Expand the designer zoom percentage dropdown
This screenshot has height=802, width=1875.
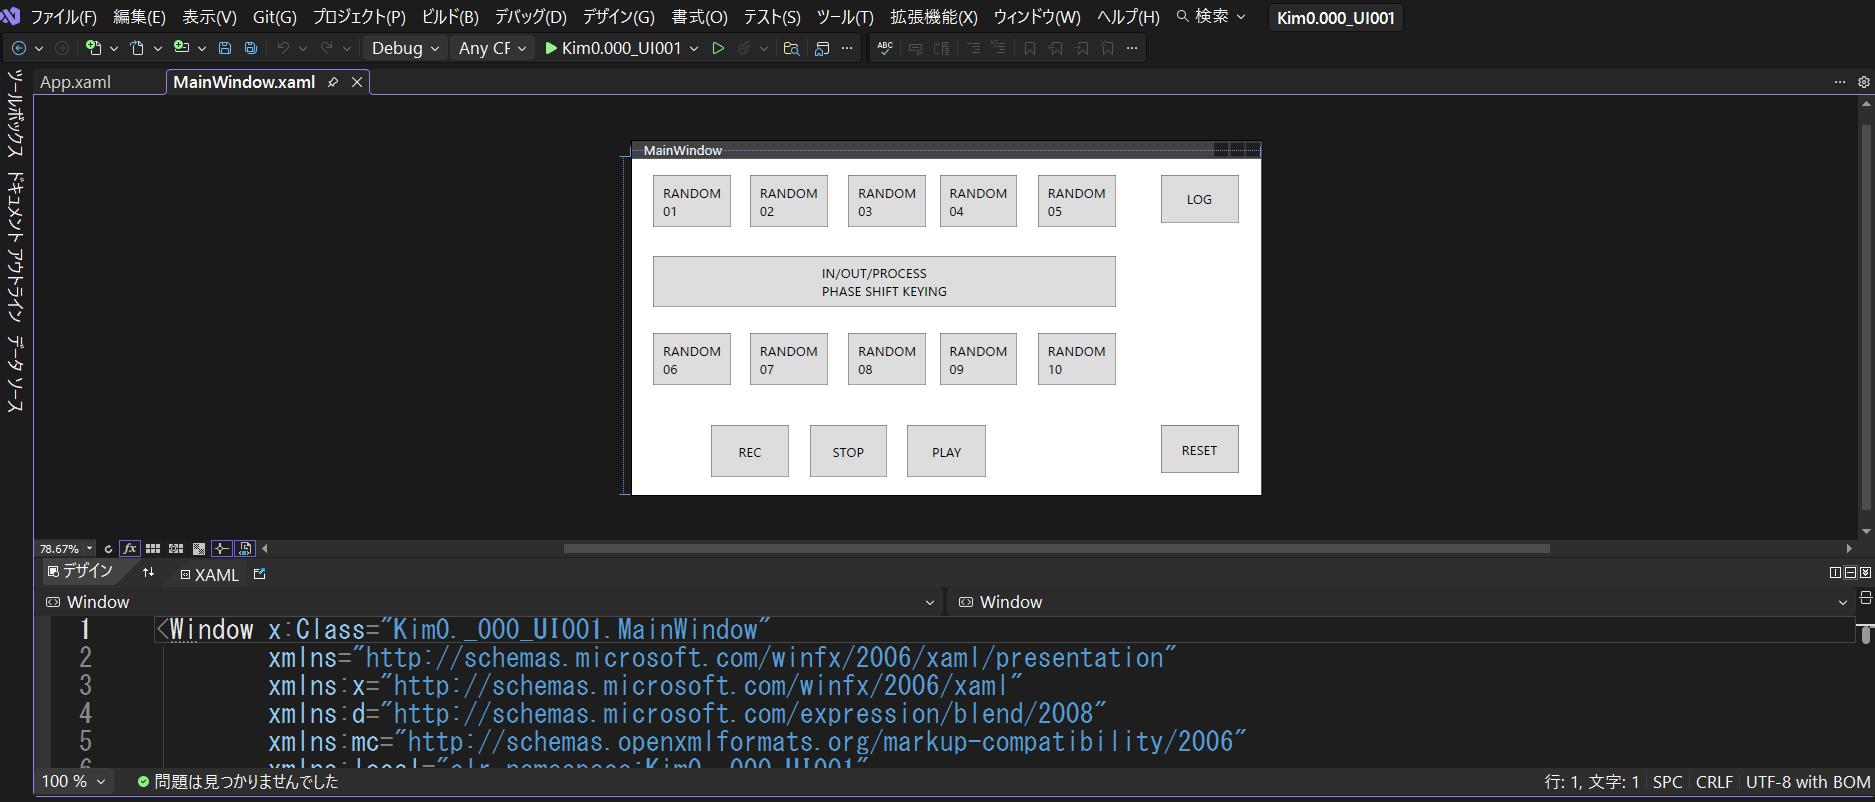(89, 549)
